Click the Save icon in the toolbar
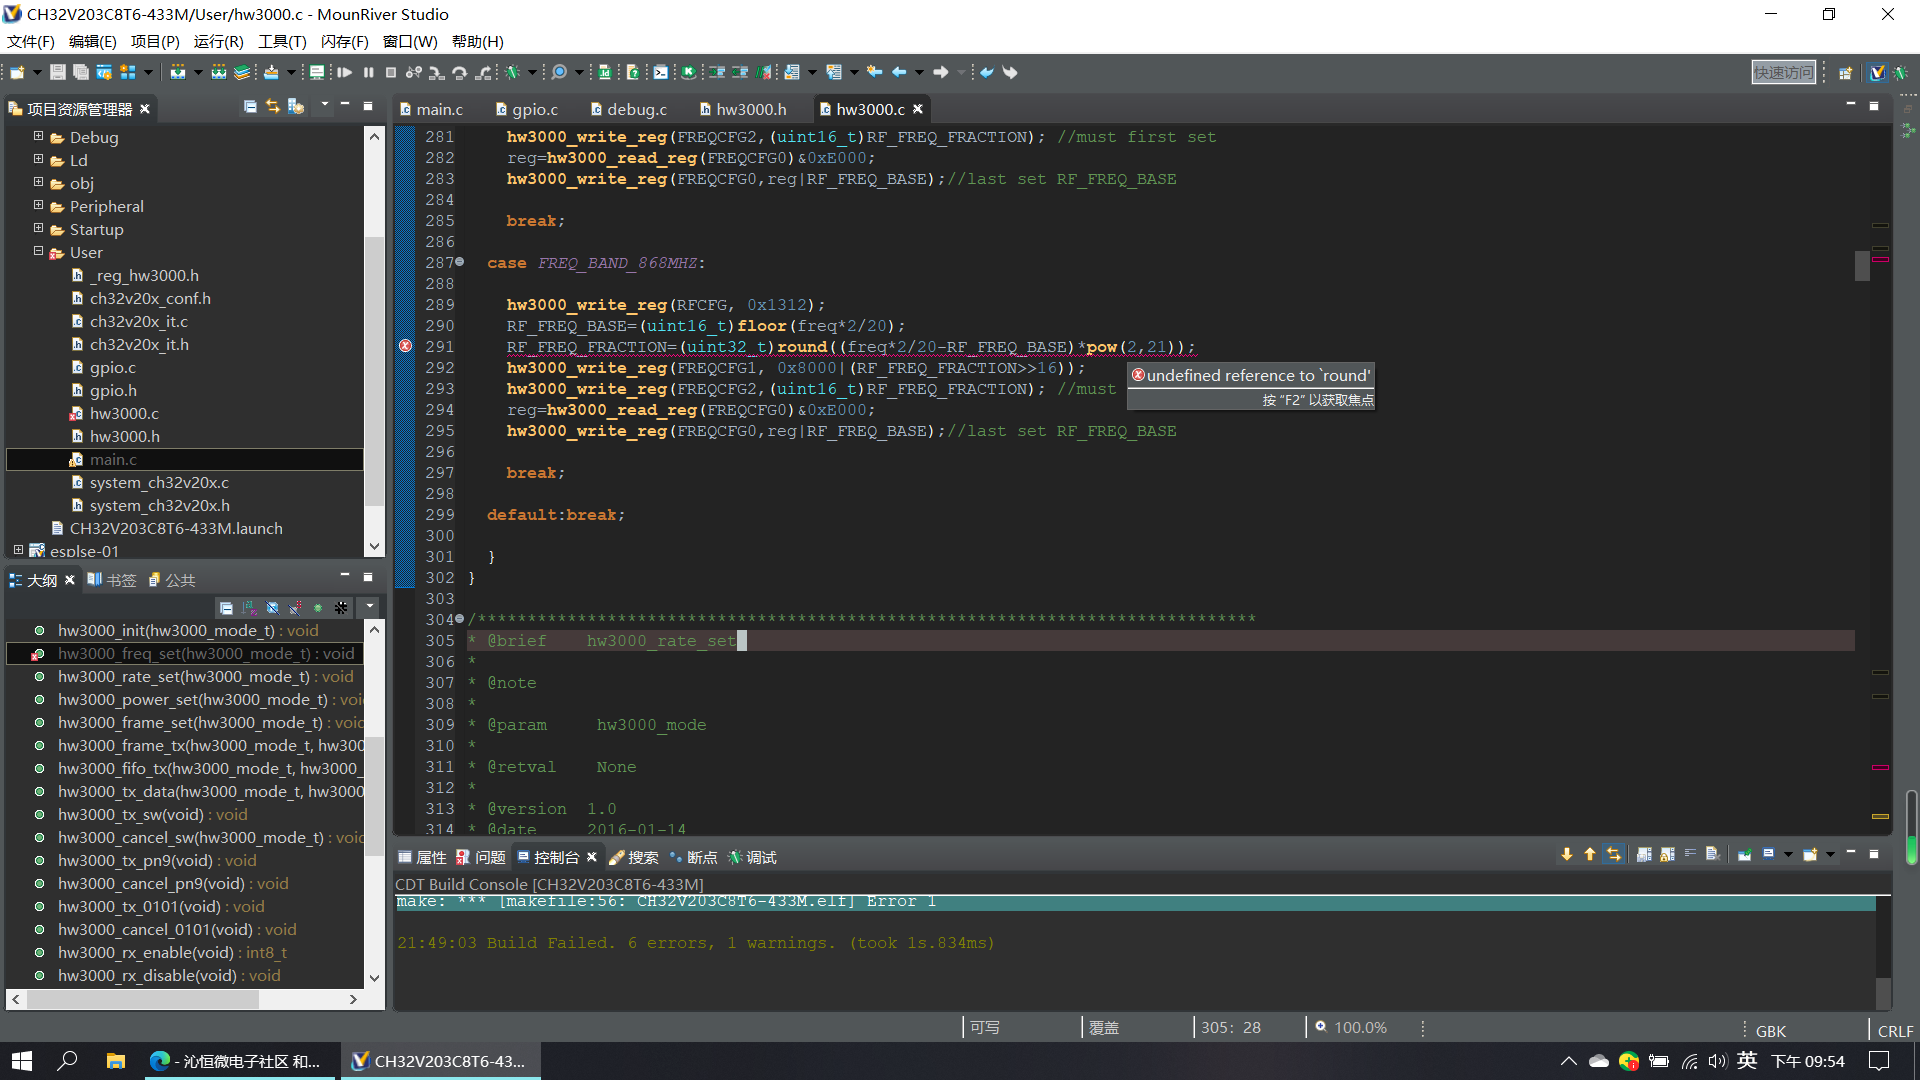This screenshot has width=1920, height=1080. click(x=58, y=72)
